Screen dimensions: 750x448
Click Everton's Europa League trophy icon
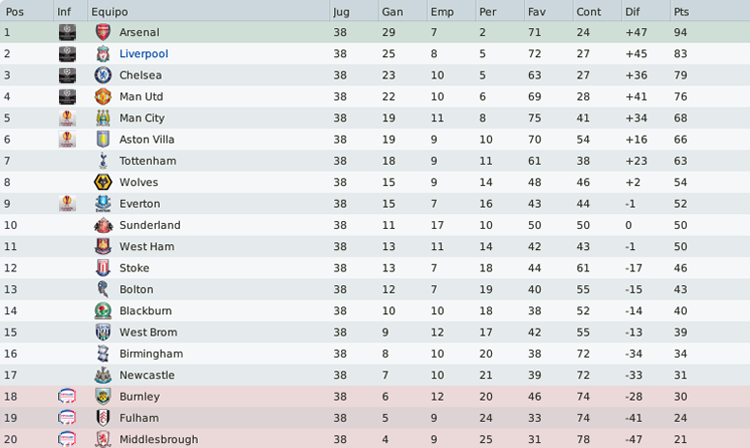click(67, 203)
